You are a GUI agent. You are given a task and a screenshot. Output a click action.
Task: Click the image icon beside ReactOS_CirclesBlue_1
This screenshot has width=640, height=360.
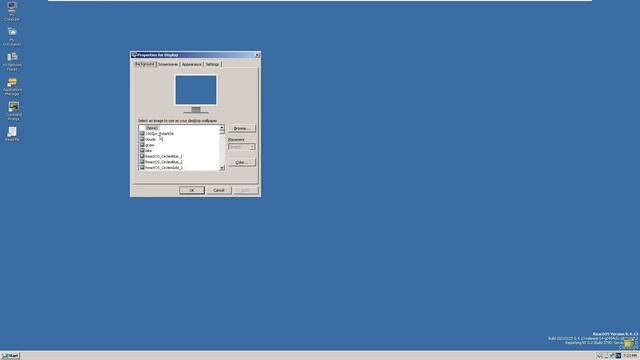click(x=142, y=156)
